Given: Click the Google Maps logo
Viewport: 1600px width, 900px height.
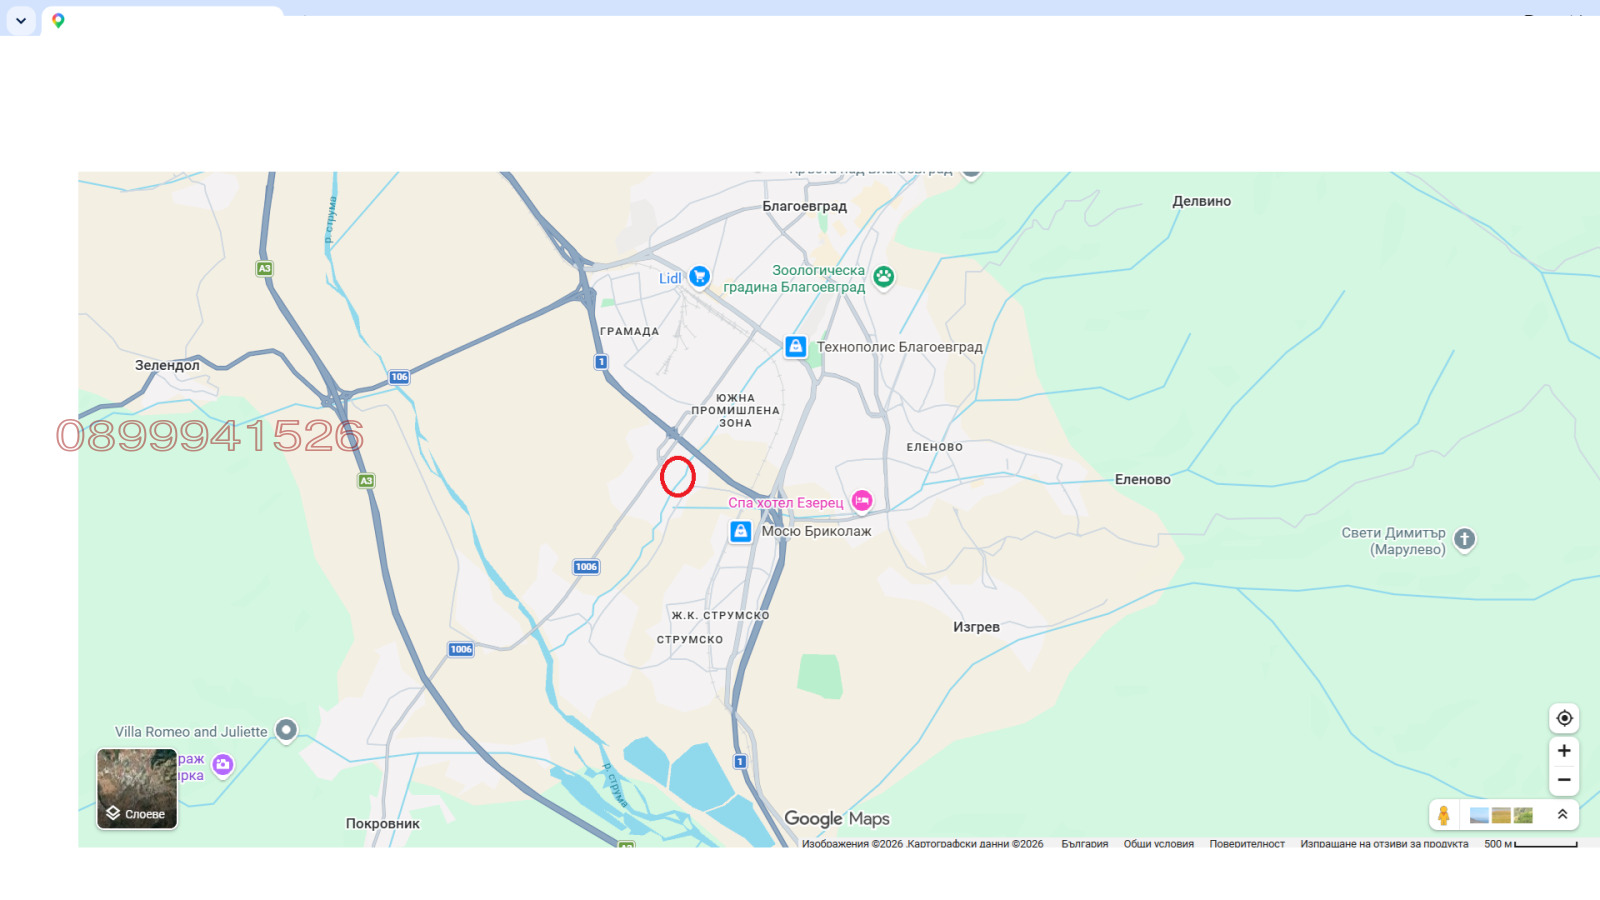Looking at the screenshot, I should 836,819.
